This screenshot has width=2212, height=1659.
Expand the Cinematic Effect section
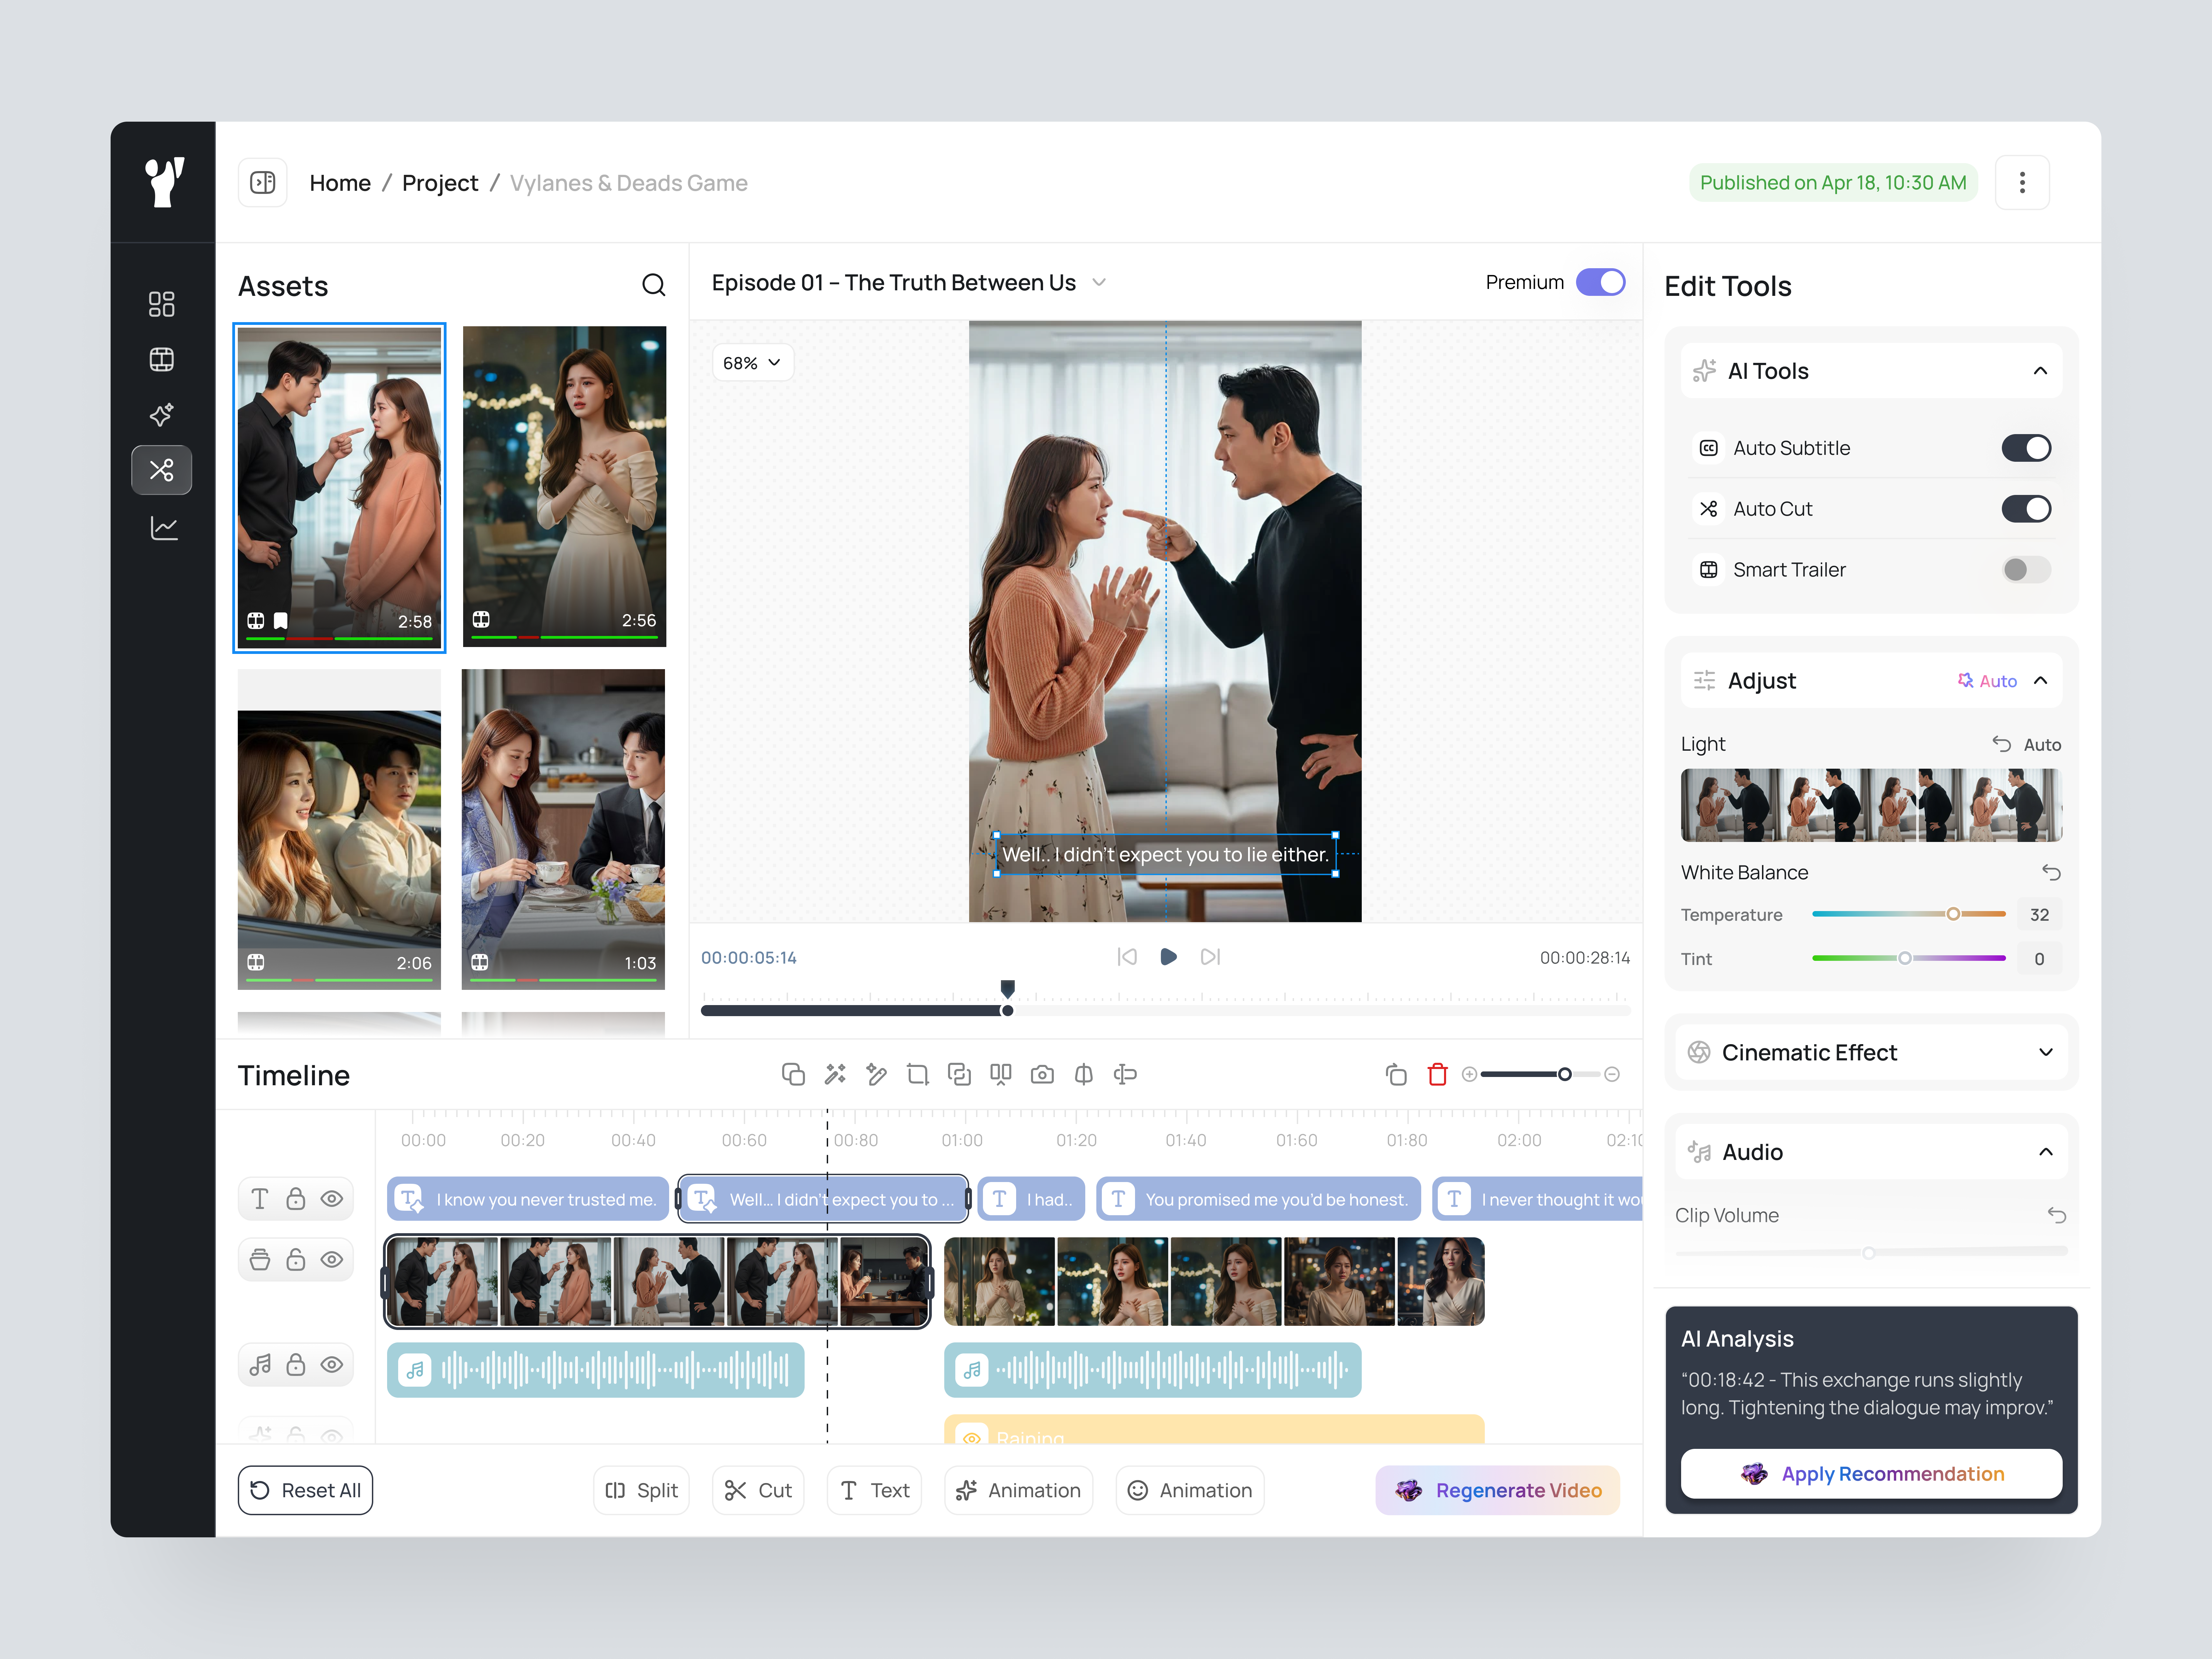click(2046, 1053)
